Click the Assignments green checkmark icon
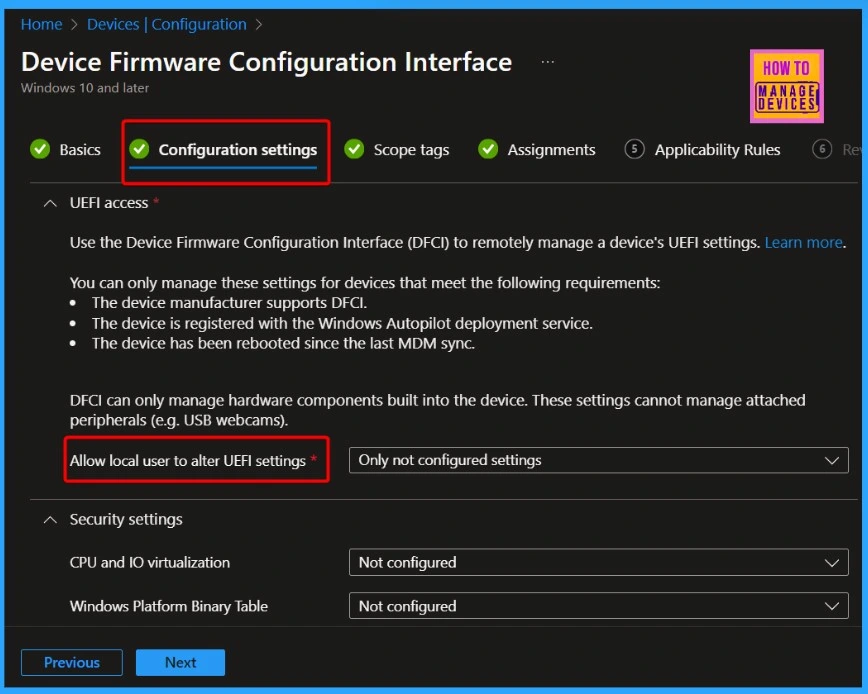The width and height of the screenshot is (868, 694). tap(488, 149)
